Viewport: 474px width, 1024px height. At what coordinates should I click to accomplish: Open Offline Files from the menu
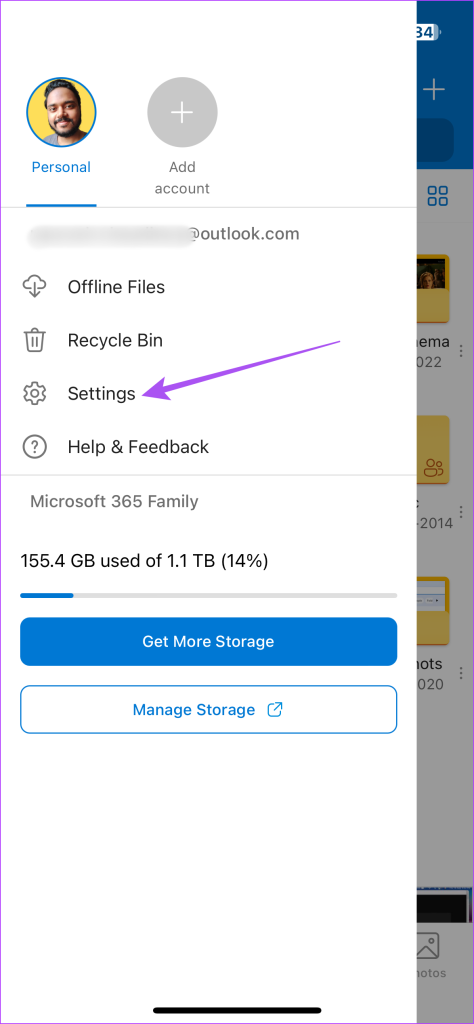[116, 287]
